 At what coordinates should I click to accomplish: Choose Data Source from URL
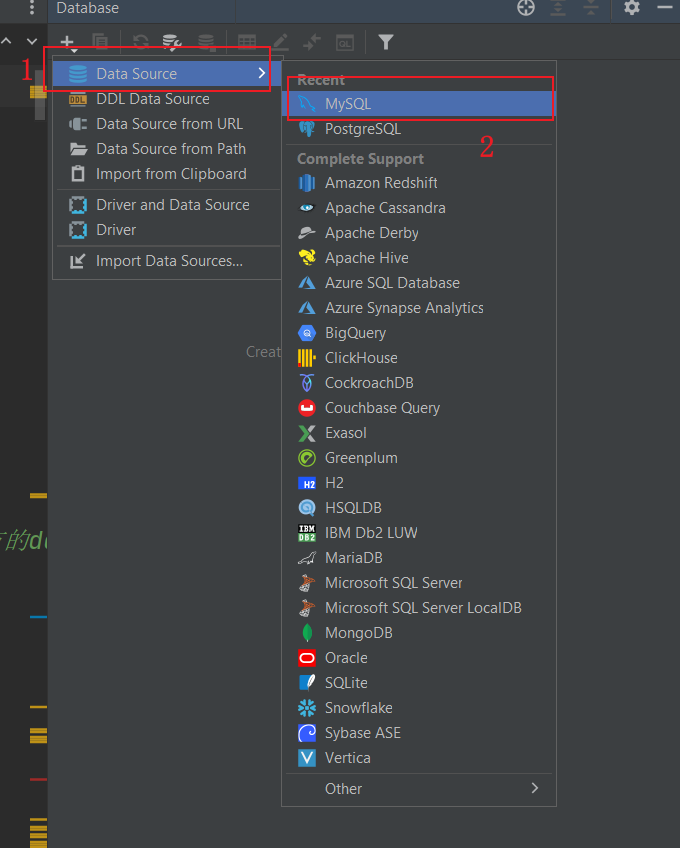tap(168, 124)
